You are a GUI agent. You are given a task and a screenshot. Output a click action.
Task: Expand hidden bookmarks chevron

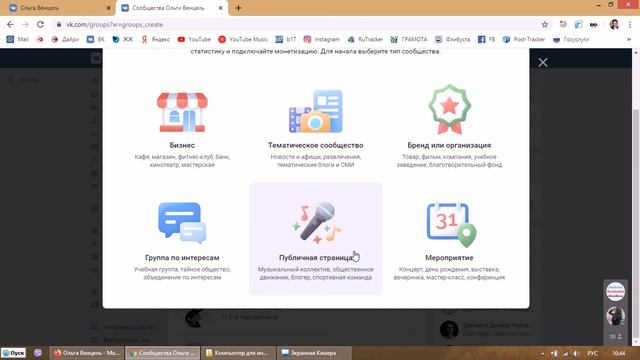click(x=629, y=39)
